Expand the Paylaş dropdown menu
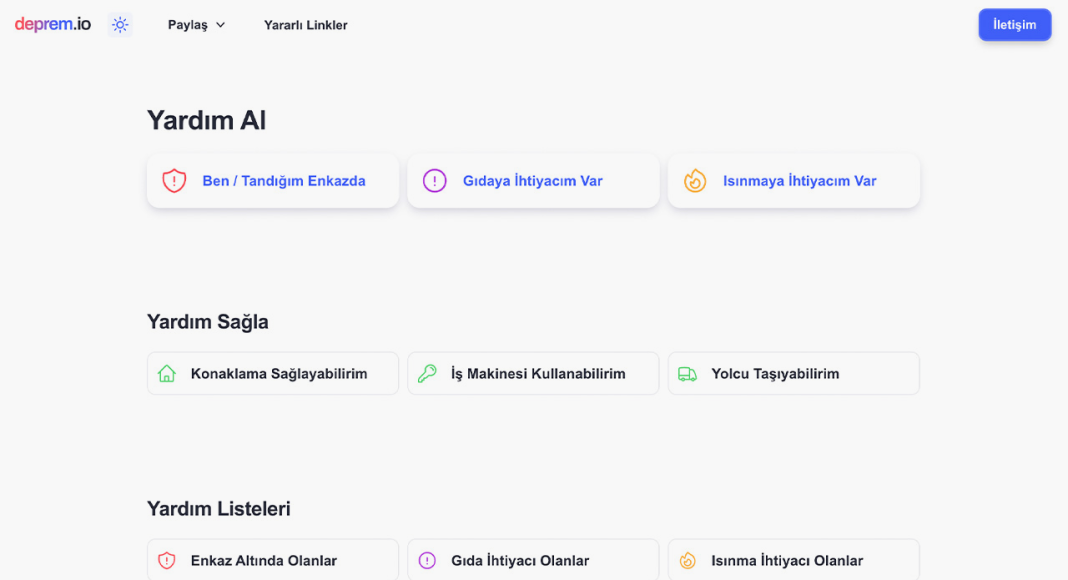Screen dimensions: 1068x580 196,25
